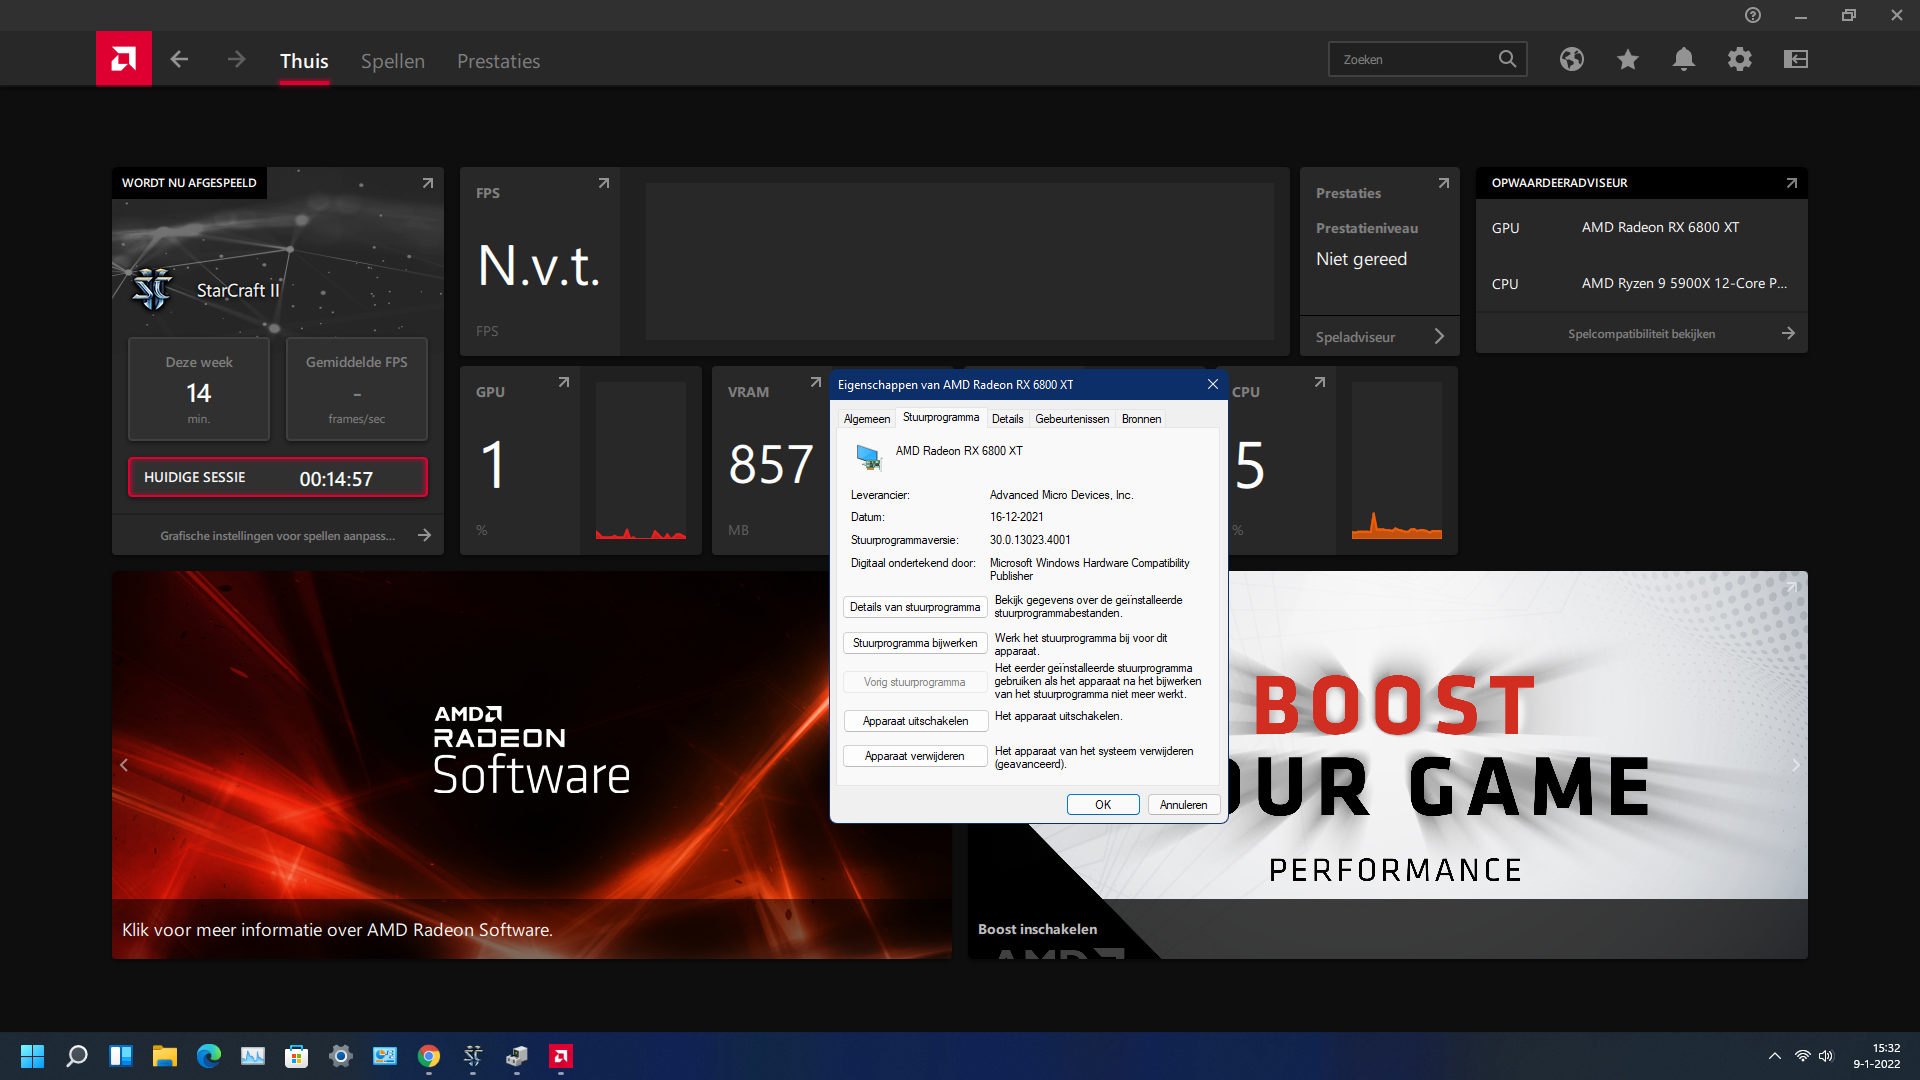1920x1080 pixels.
Task: Click Annuleren in properties dialog
Action: (1184, 805)
